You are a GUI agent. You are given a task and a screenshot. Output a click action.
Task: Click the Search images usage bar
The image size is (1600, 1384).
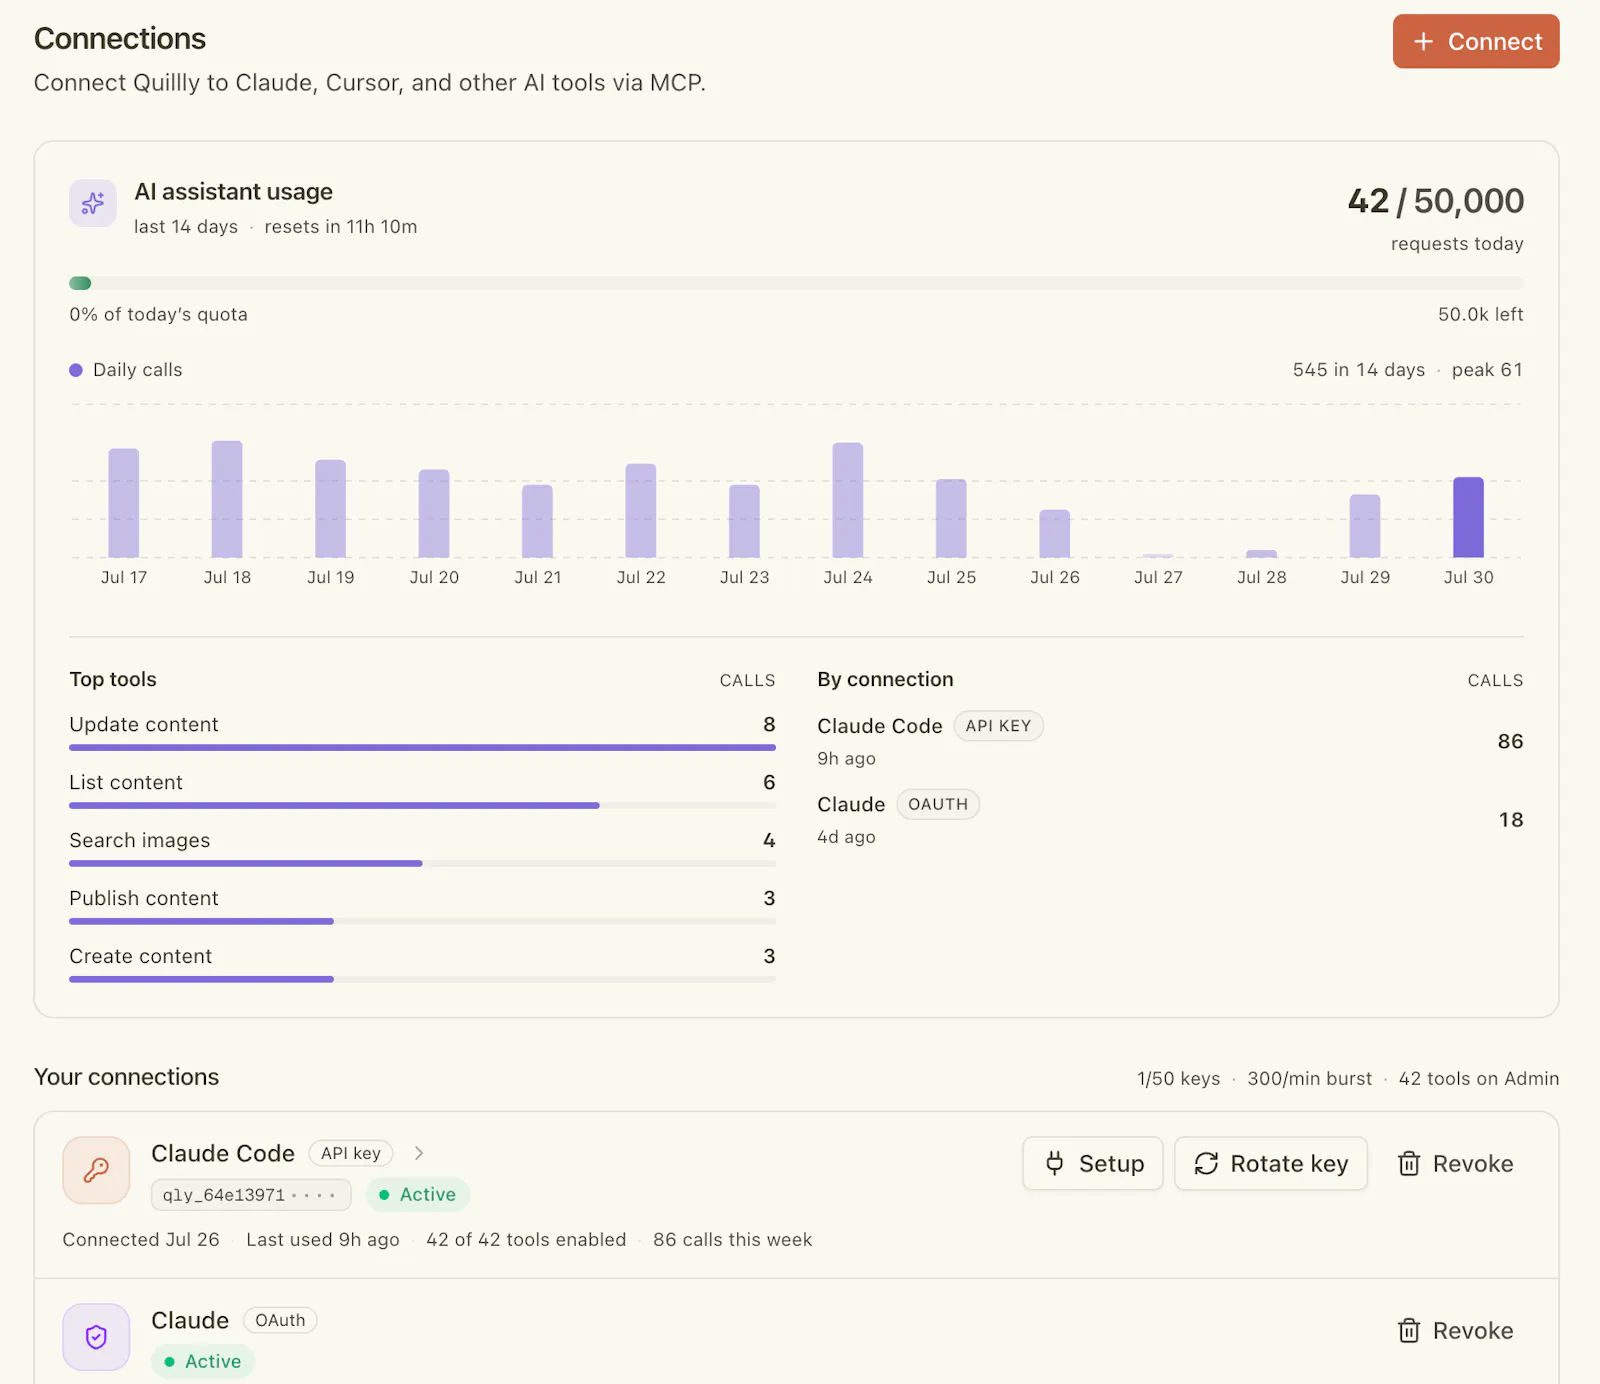(x=422, y=863)
